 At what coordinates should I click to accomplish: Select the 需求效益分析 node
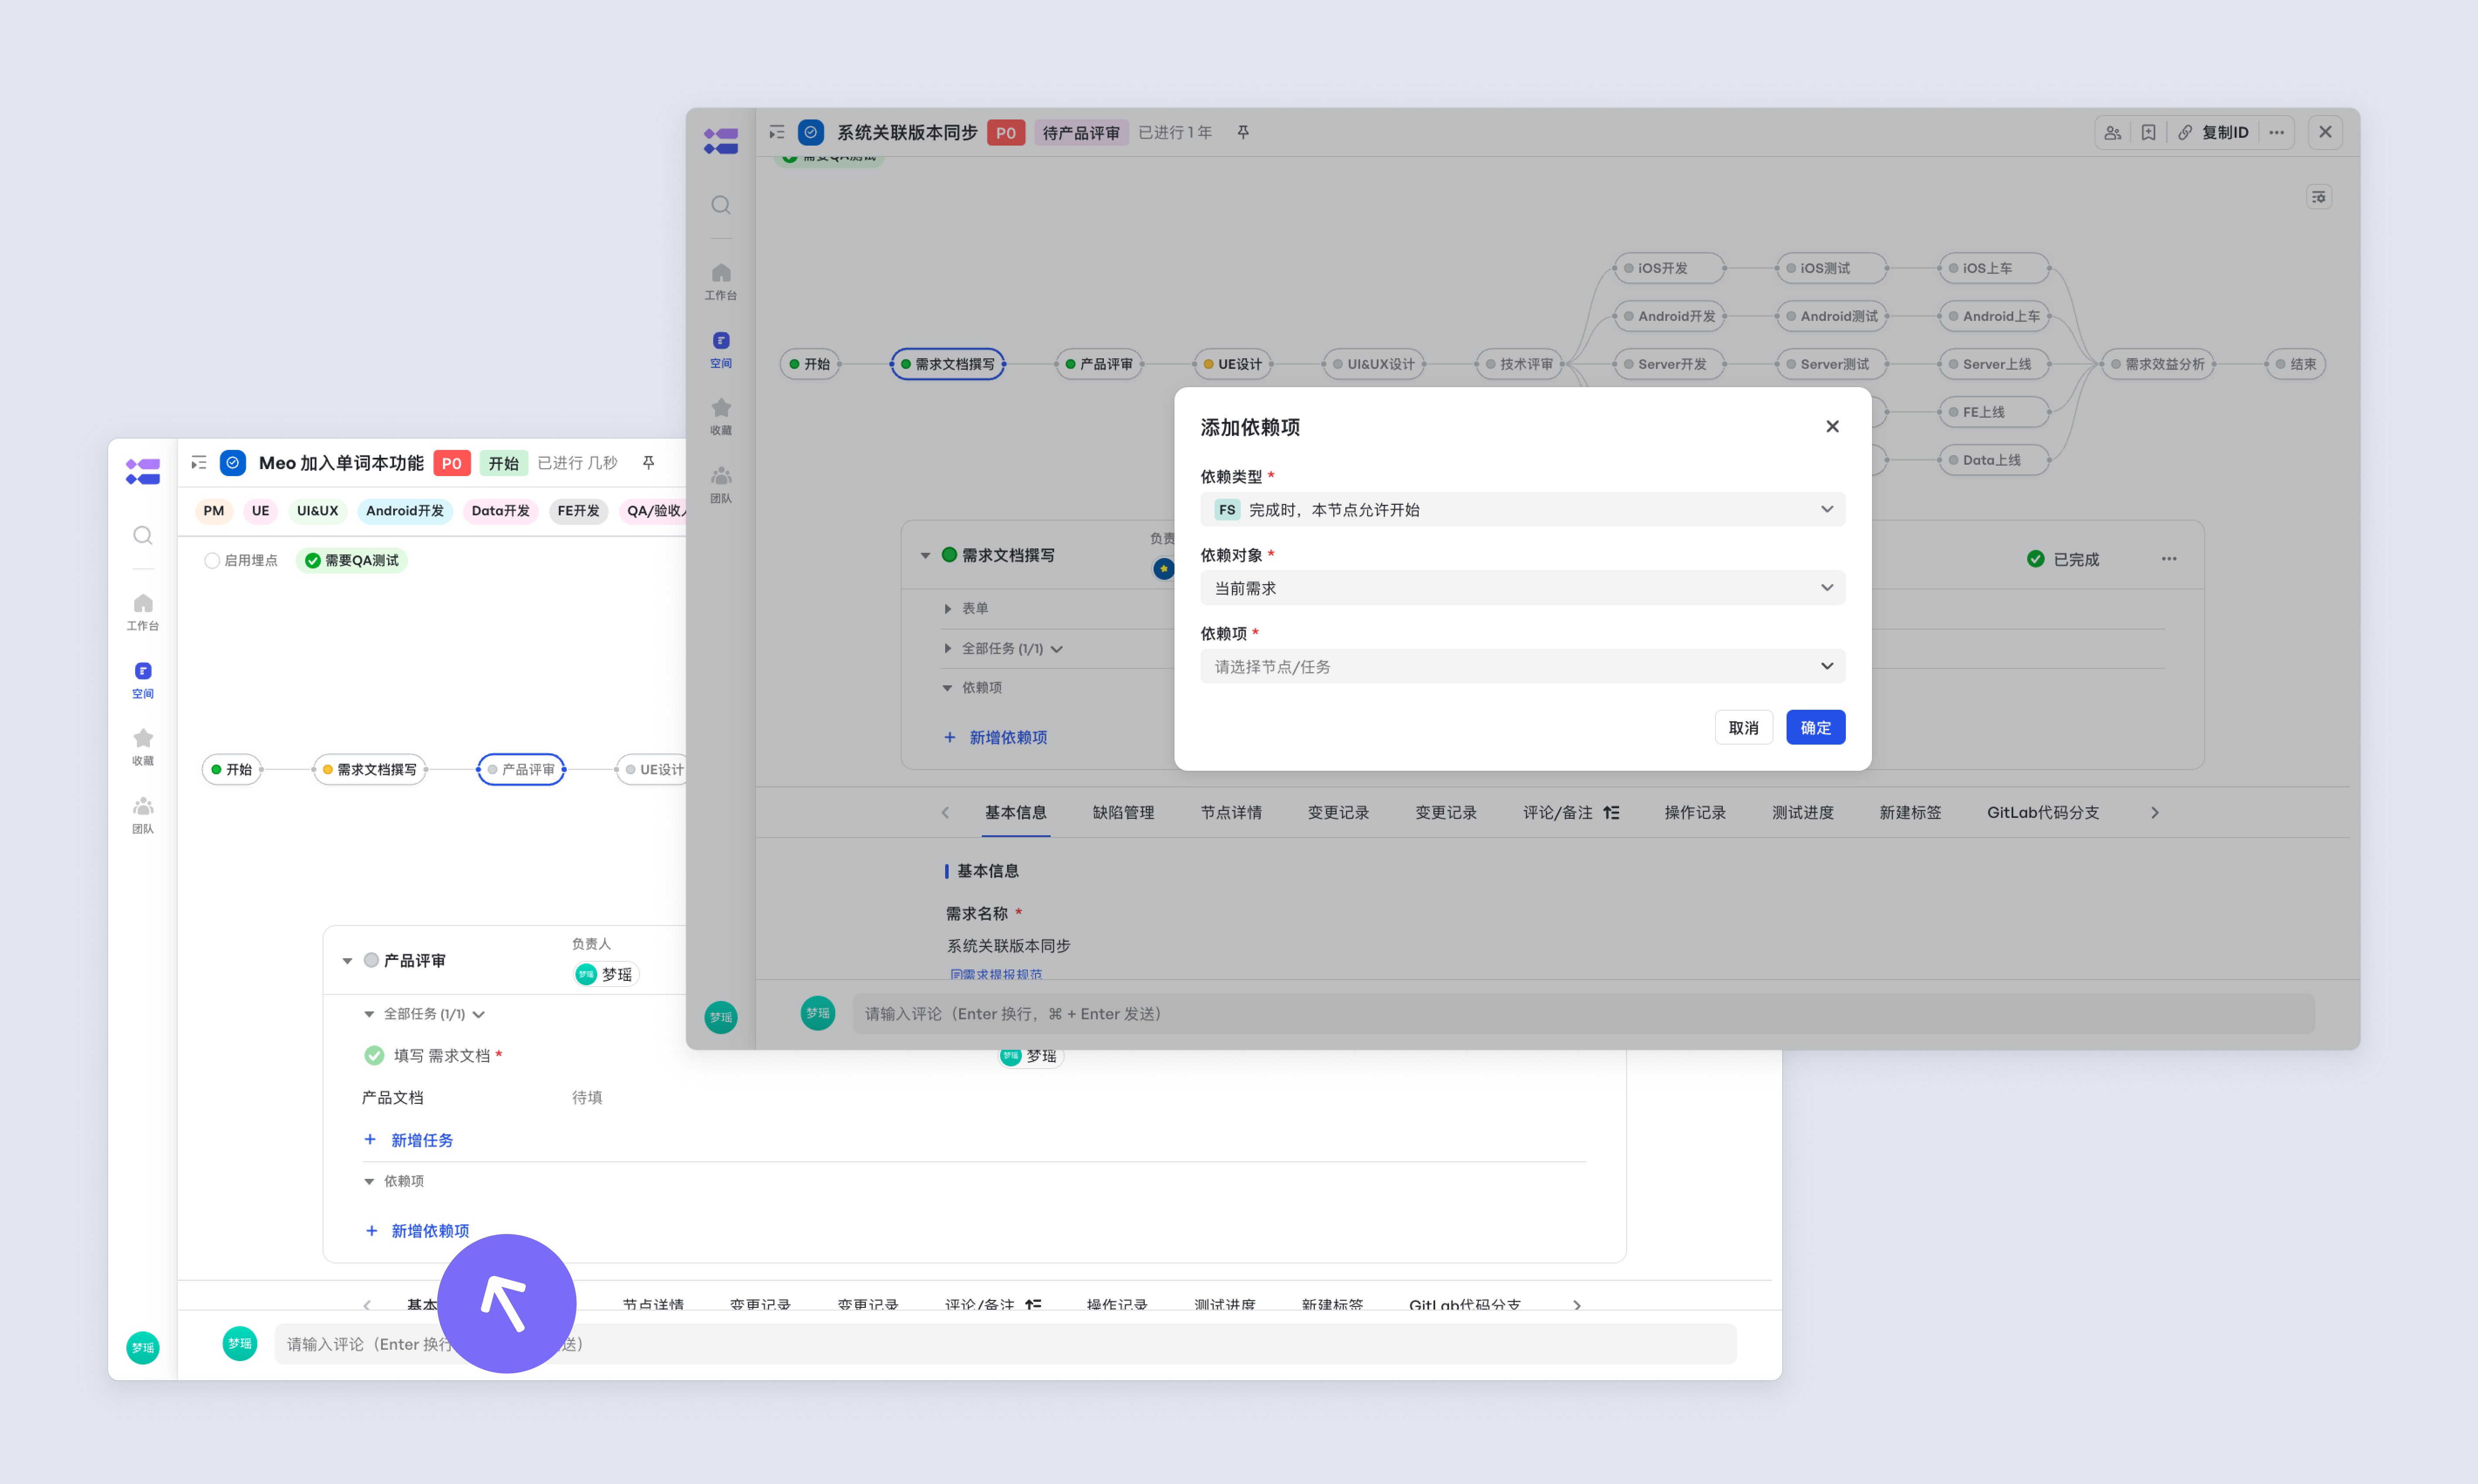coord(2158,364)
